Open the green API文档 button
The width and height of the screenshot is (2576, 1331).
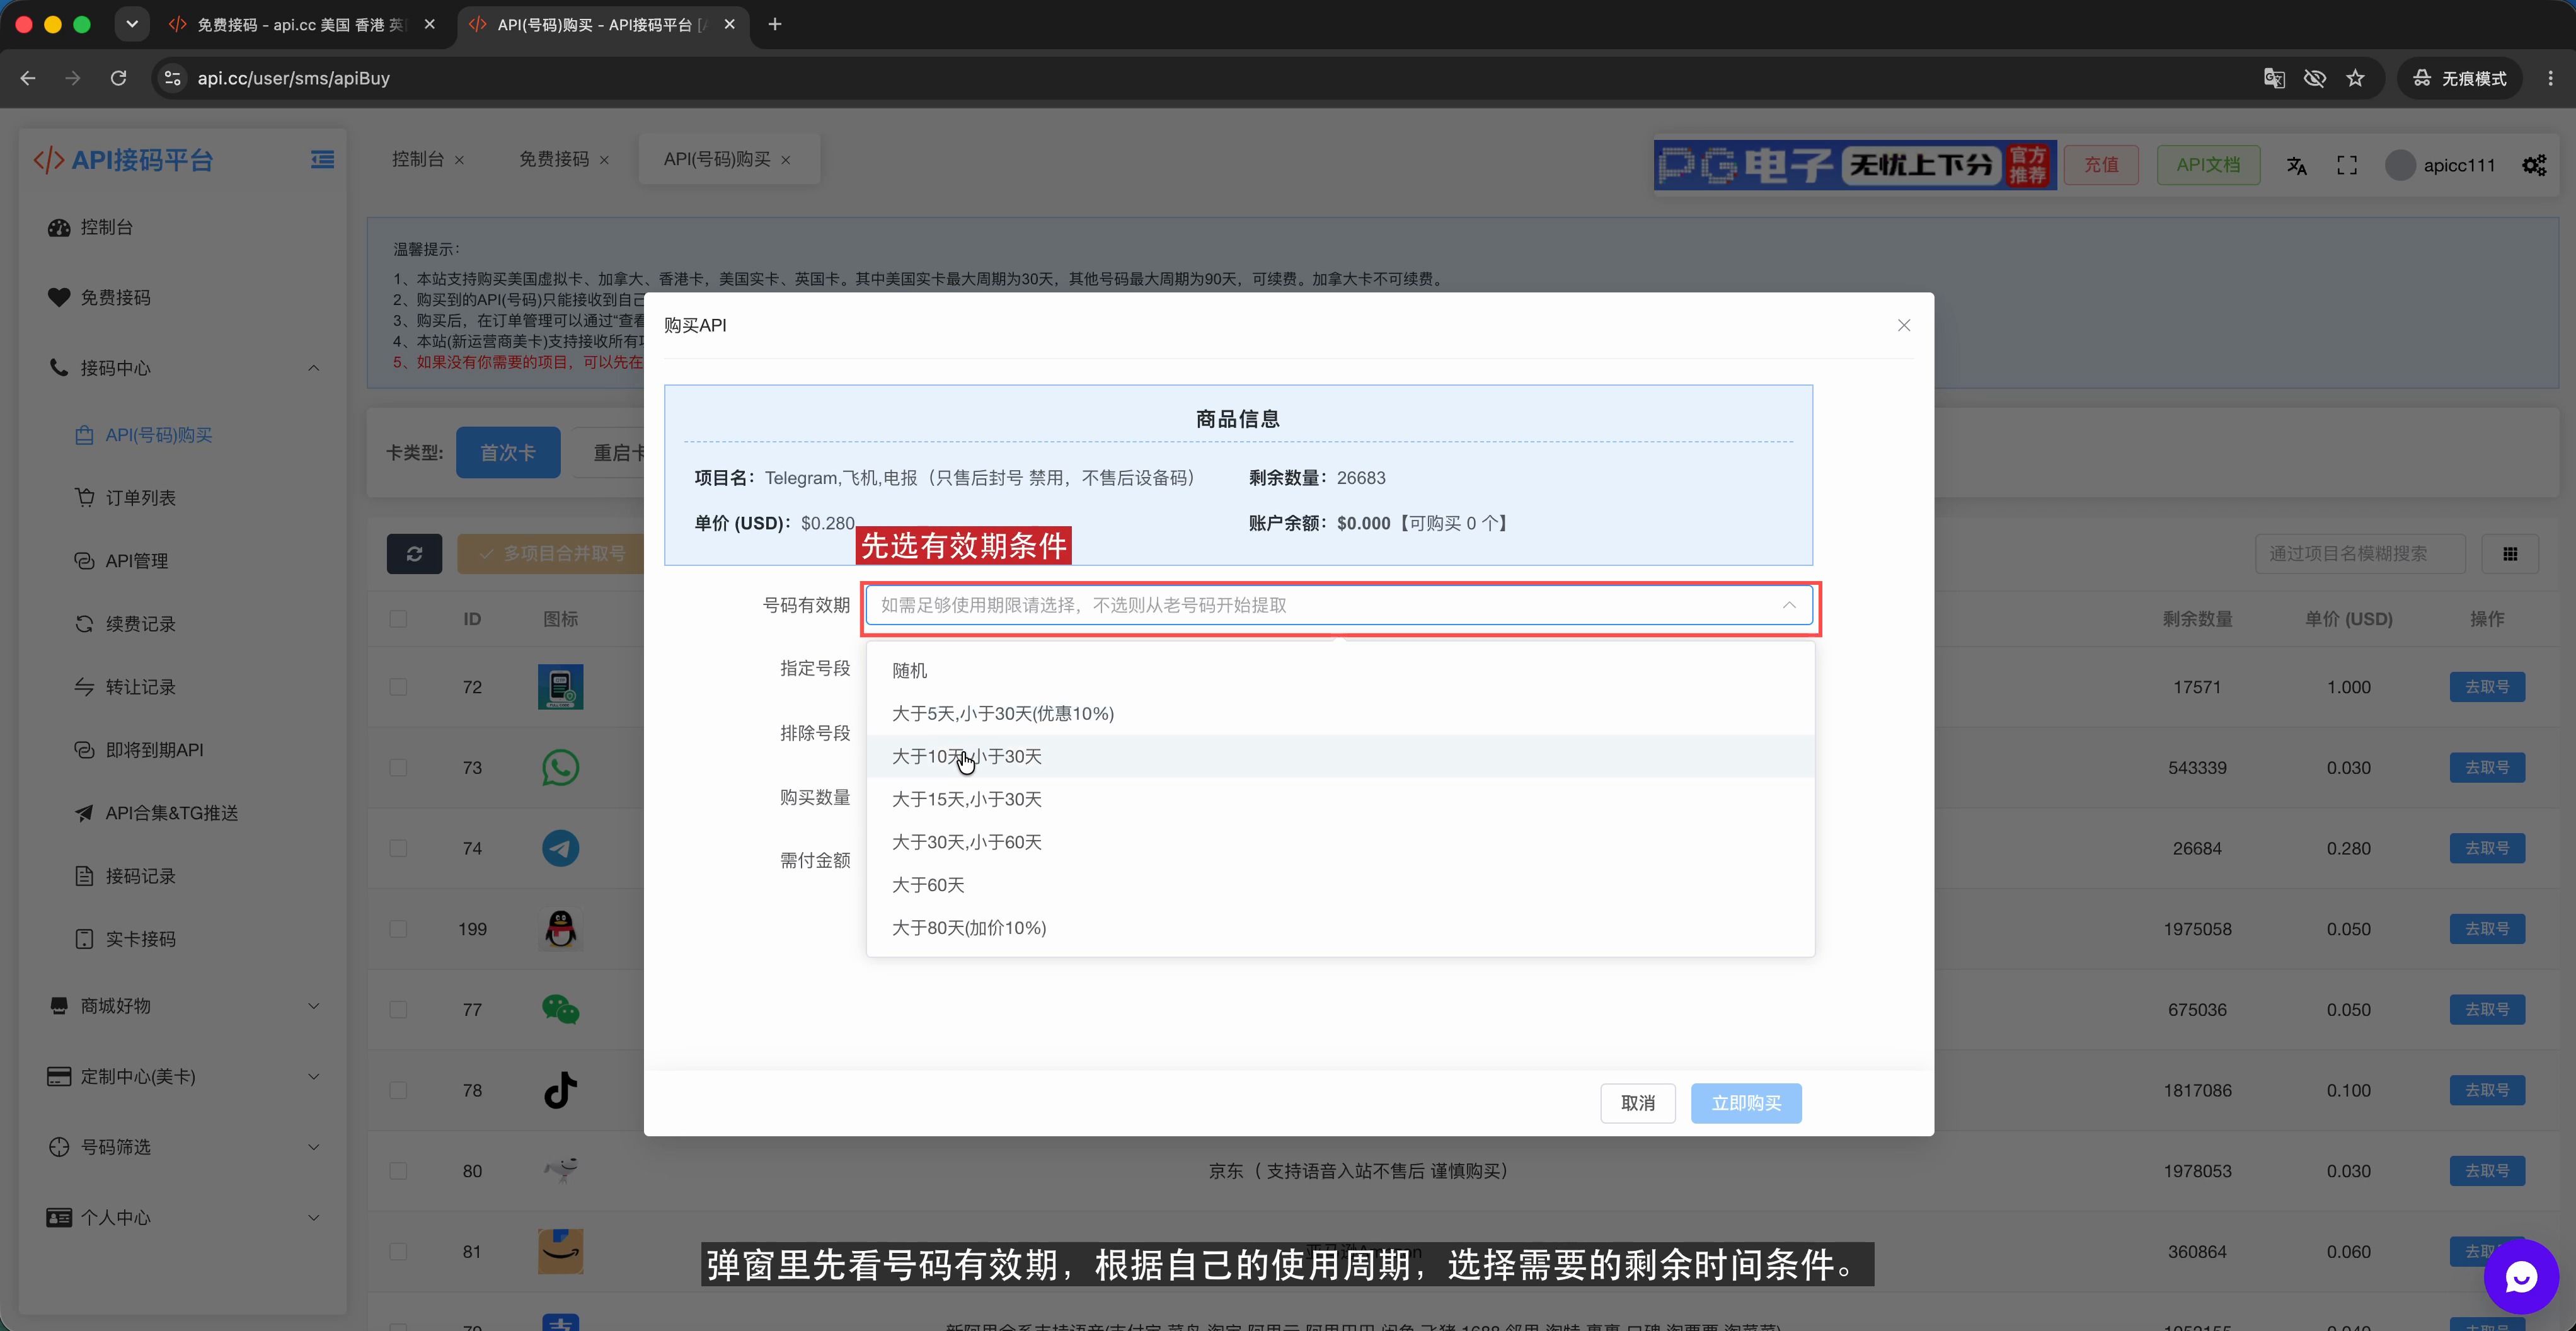click(2208, 165)
